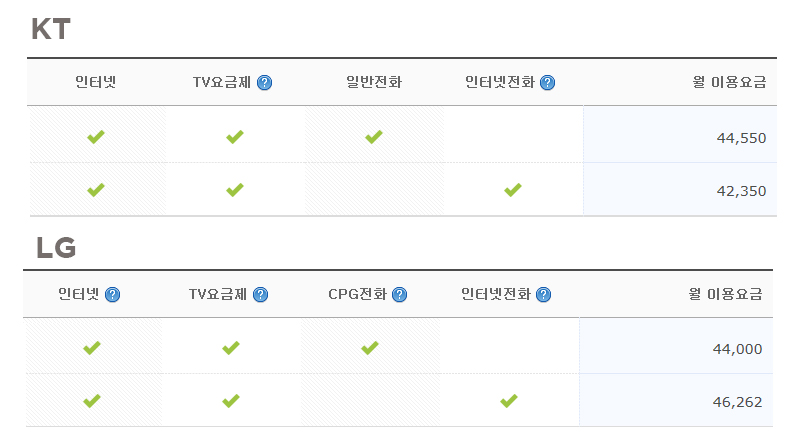799x440 pixels.
Task: Click 인터넷 checkmark in LG 46,262 row
Action: click(x=92, y=401)
